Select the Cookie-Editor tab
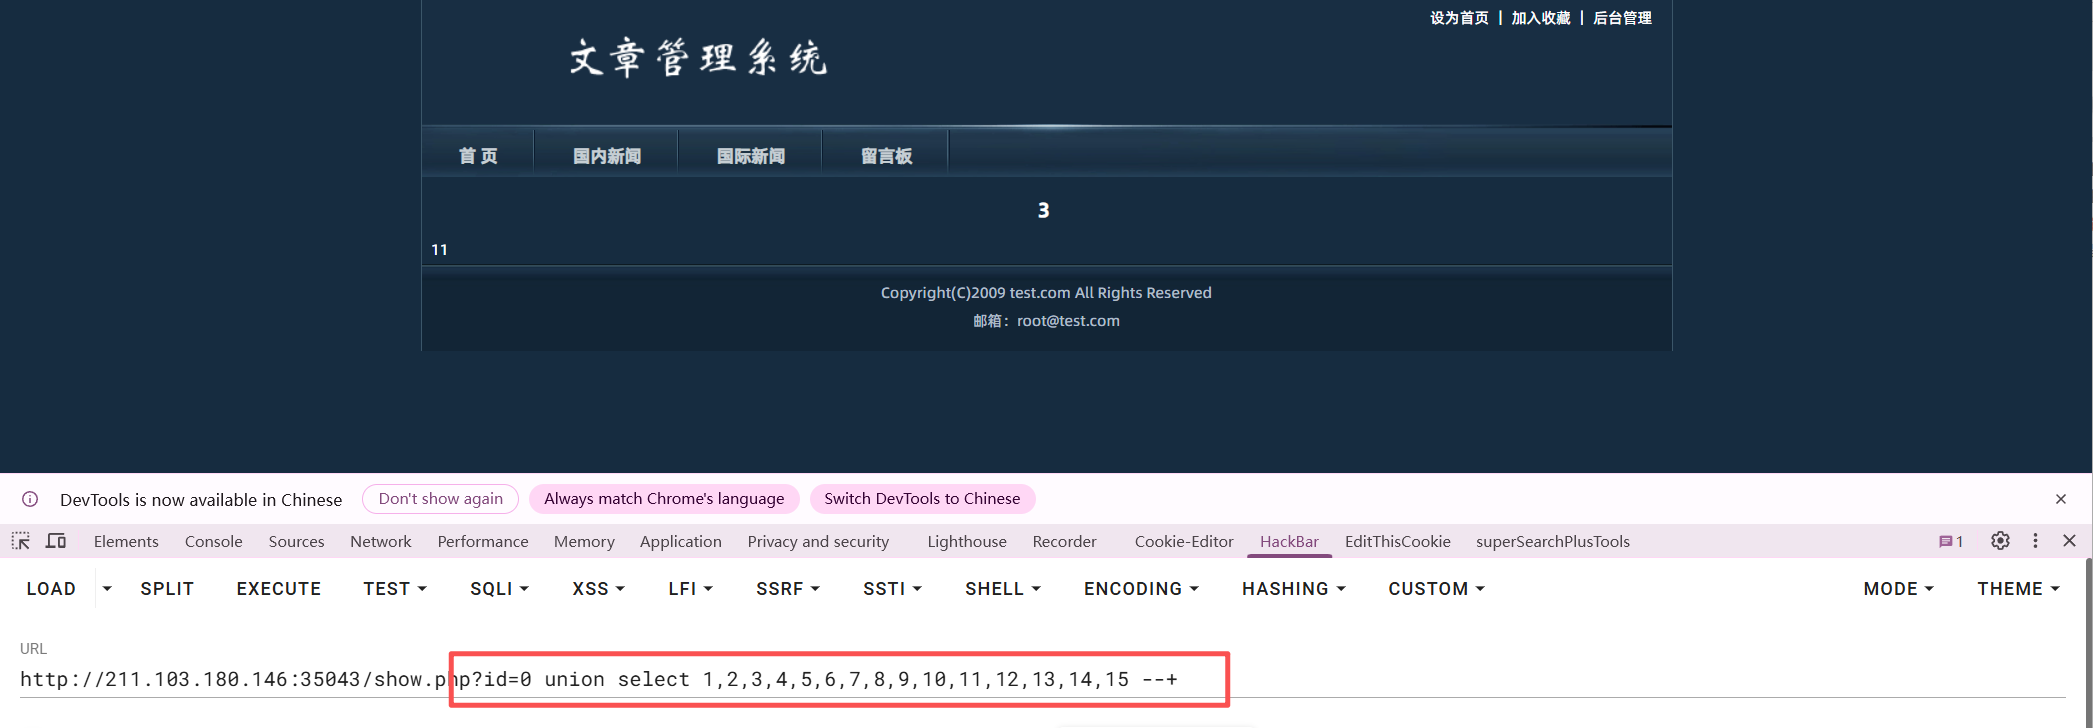This screenshot has width=2093, height=728. [1184, 541]
